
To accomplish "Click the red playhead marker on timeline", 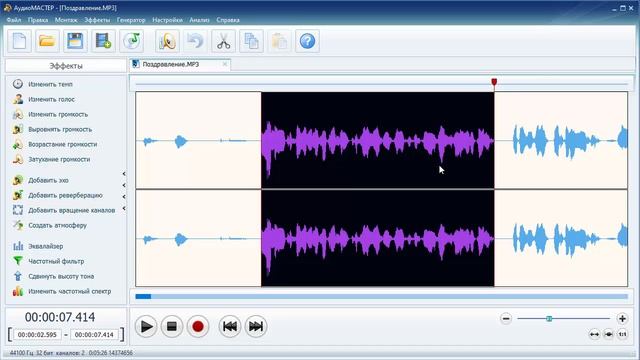I will (x=494, y=83).
